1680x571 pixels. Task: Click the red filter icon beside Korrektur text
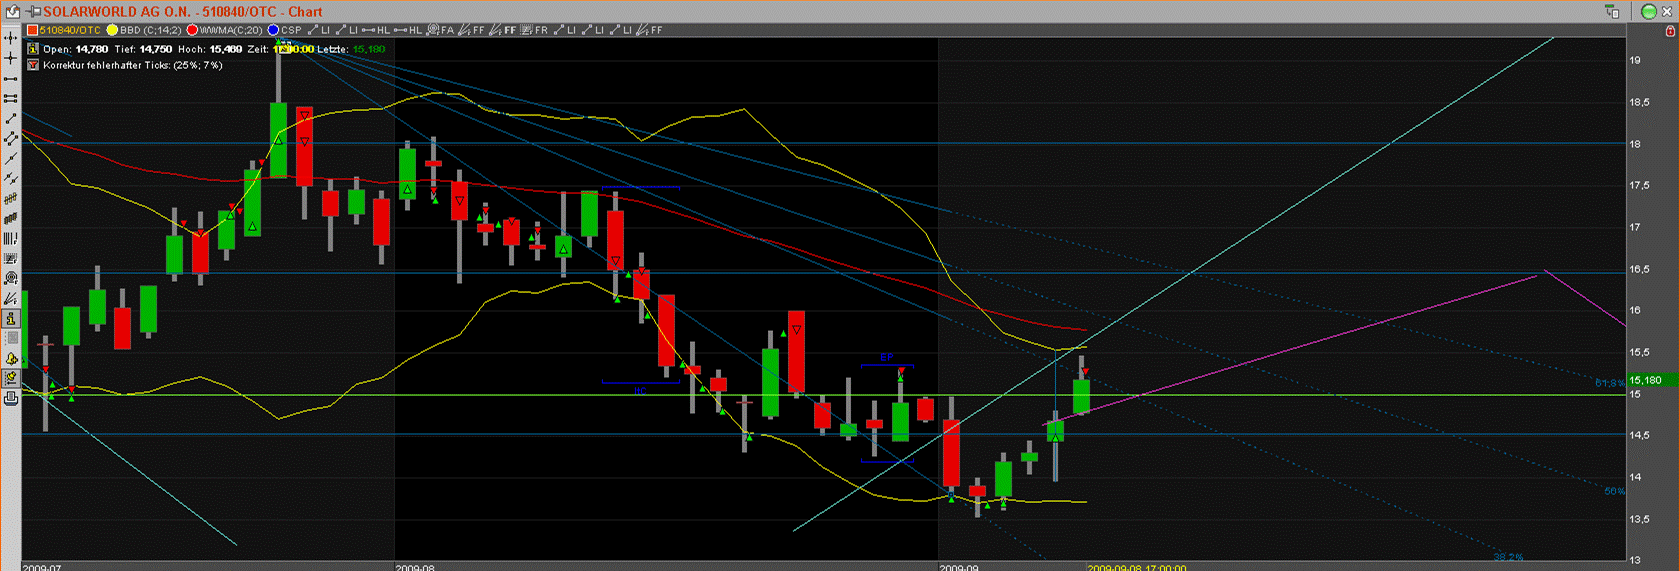(33, 65)
